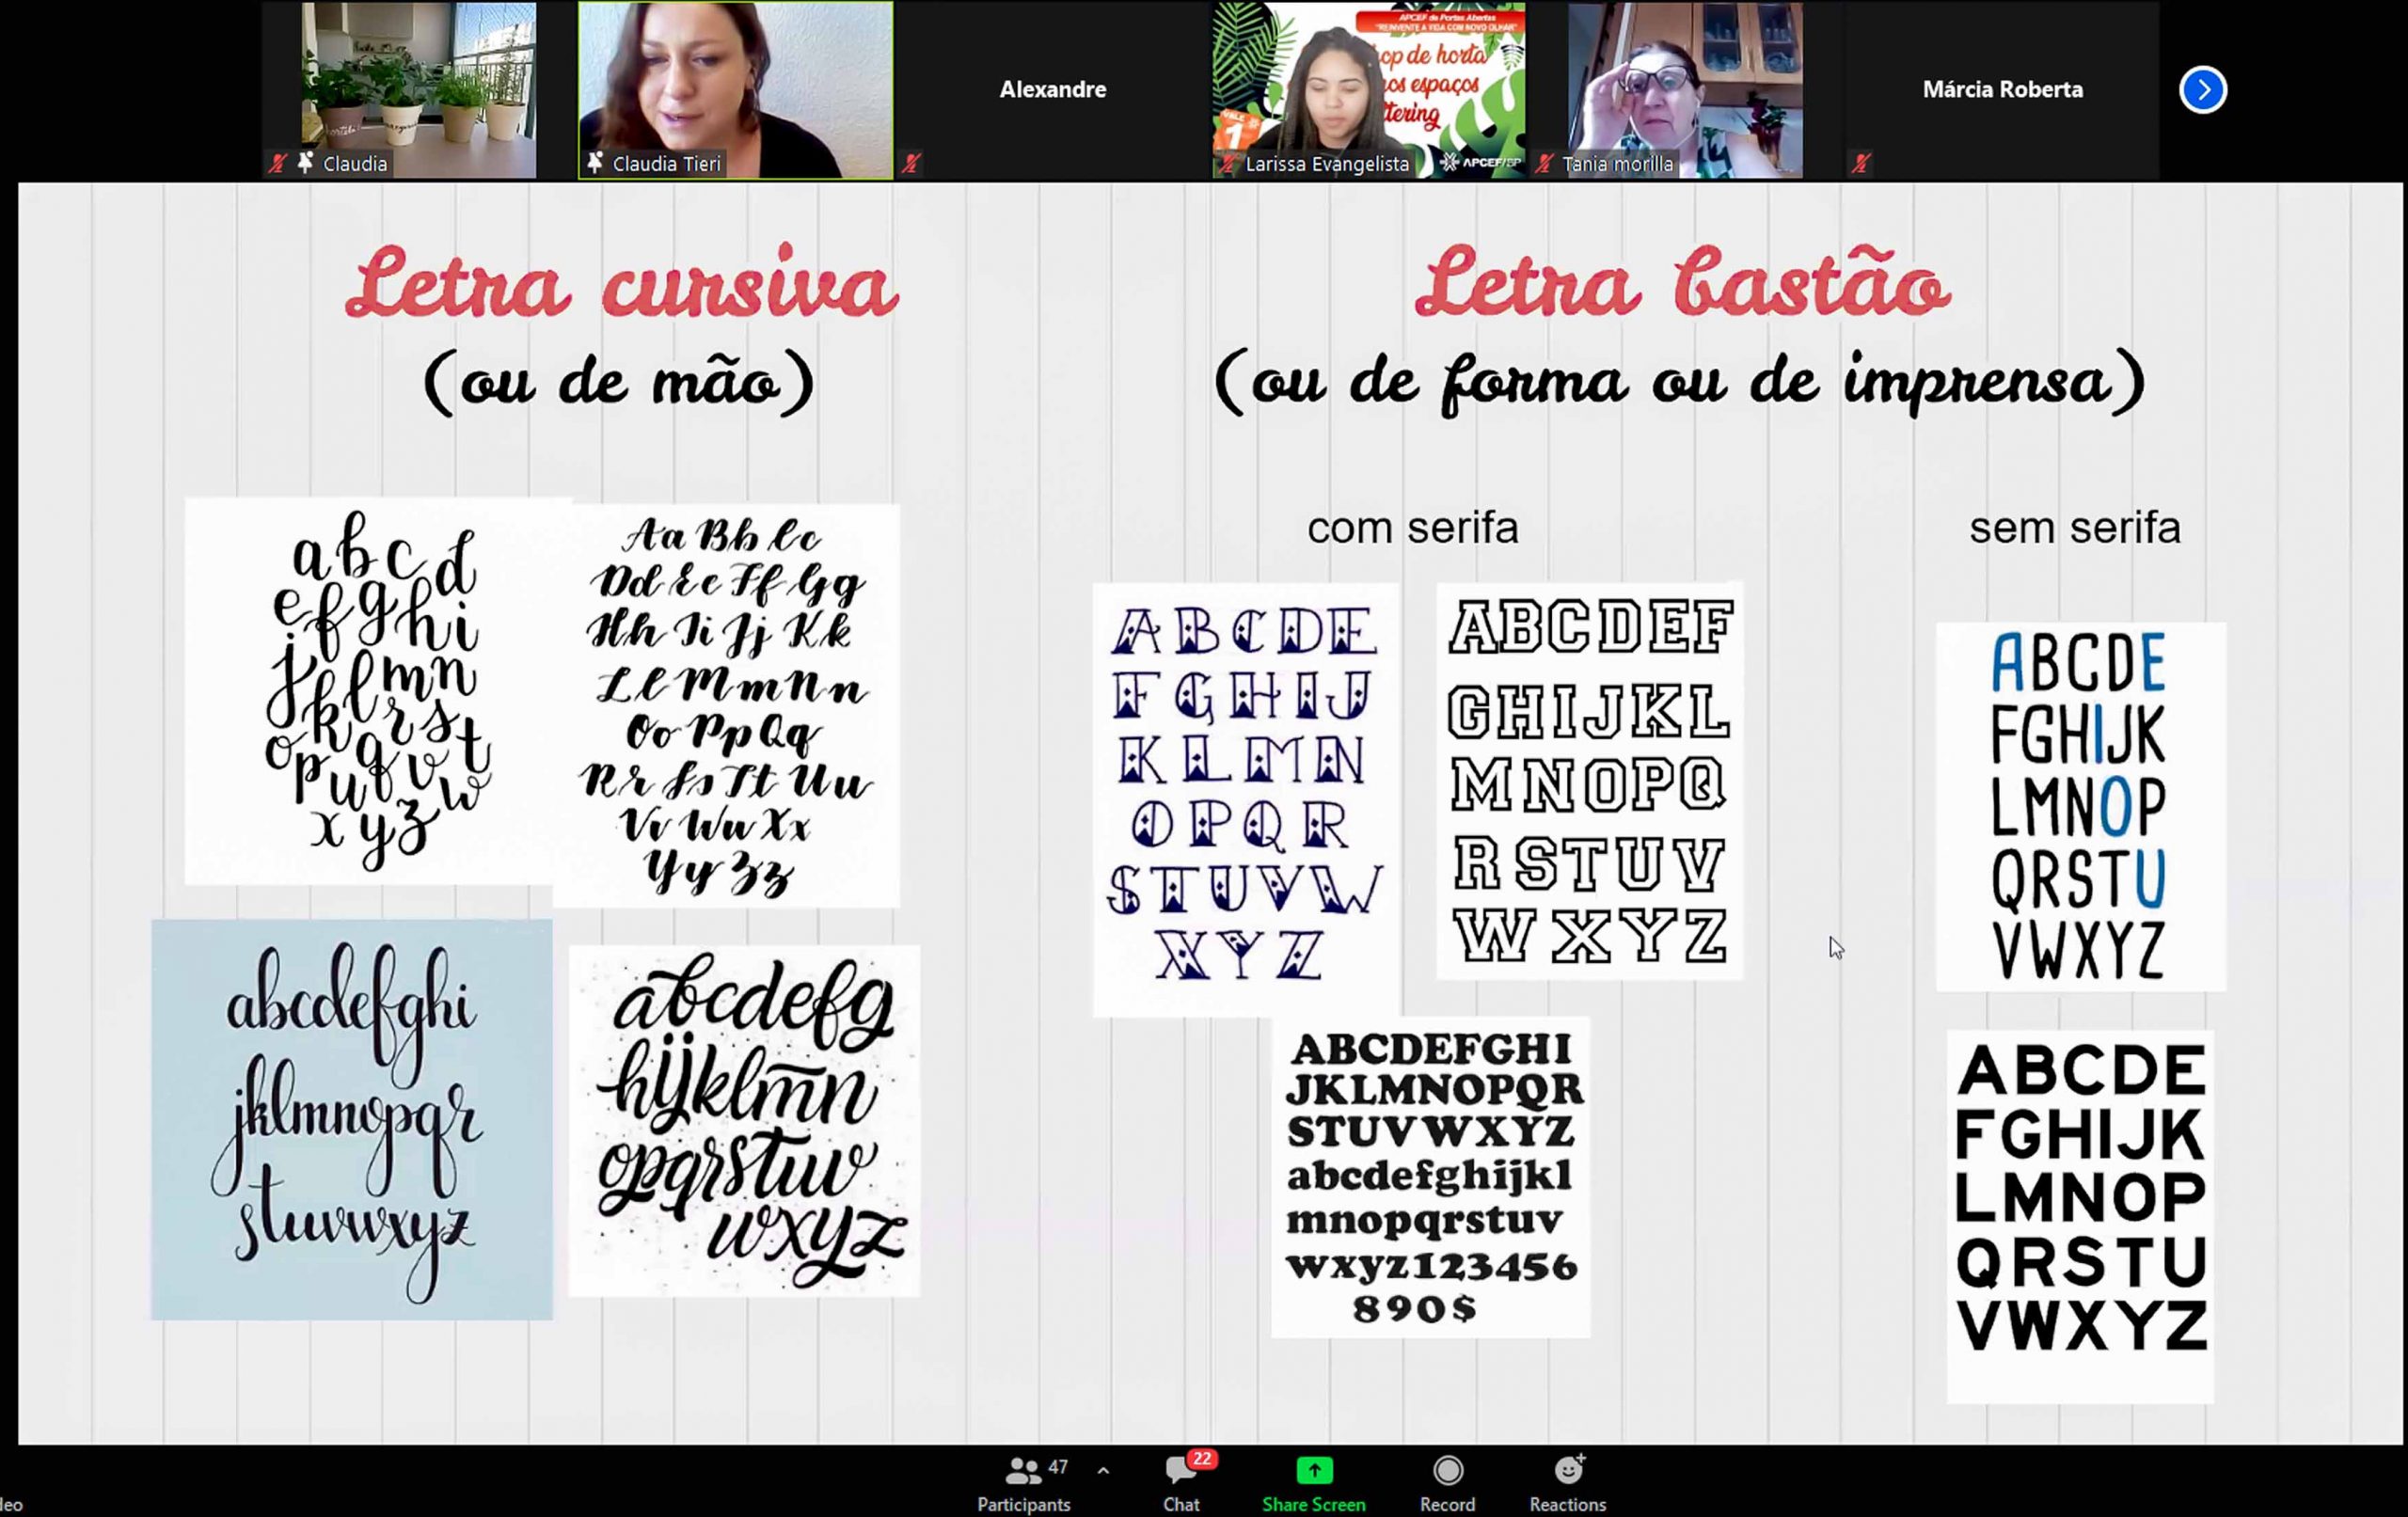Screen dimensions: 2408x1517
Task: Click the pin icon on Claudia's plant video
Action: point(305,163)
